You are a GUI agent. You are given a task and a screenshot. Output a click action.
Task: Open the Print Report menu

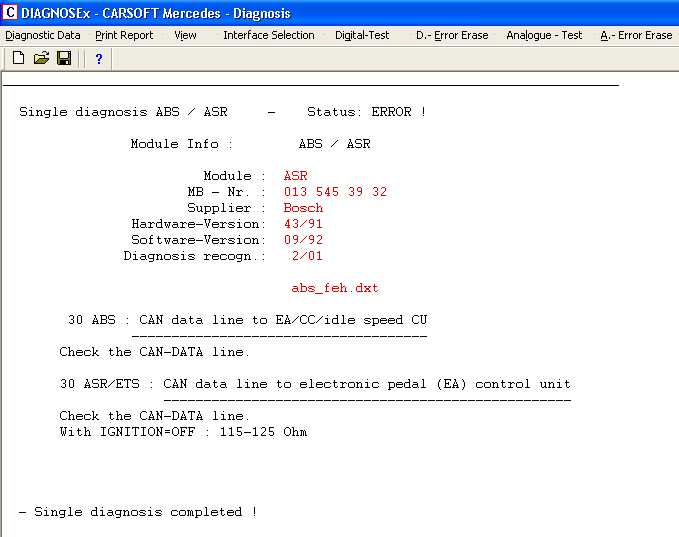124,35
